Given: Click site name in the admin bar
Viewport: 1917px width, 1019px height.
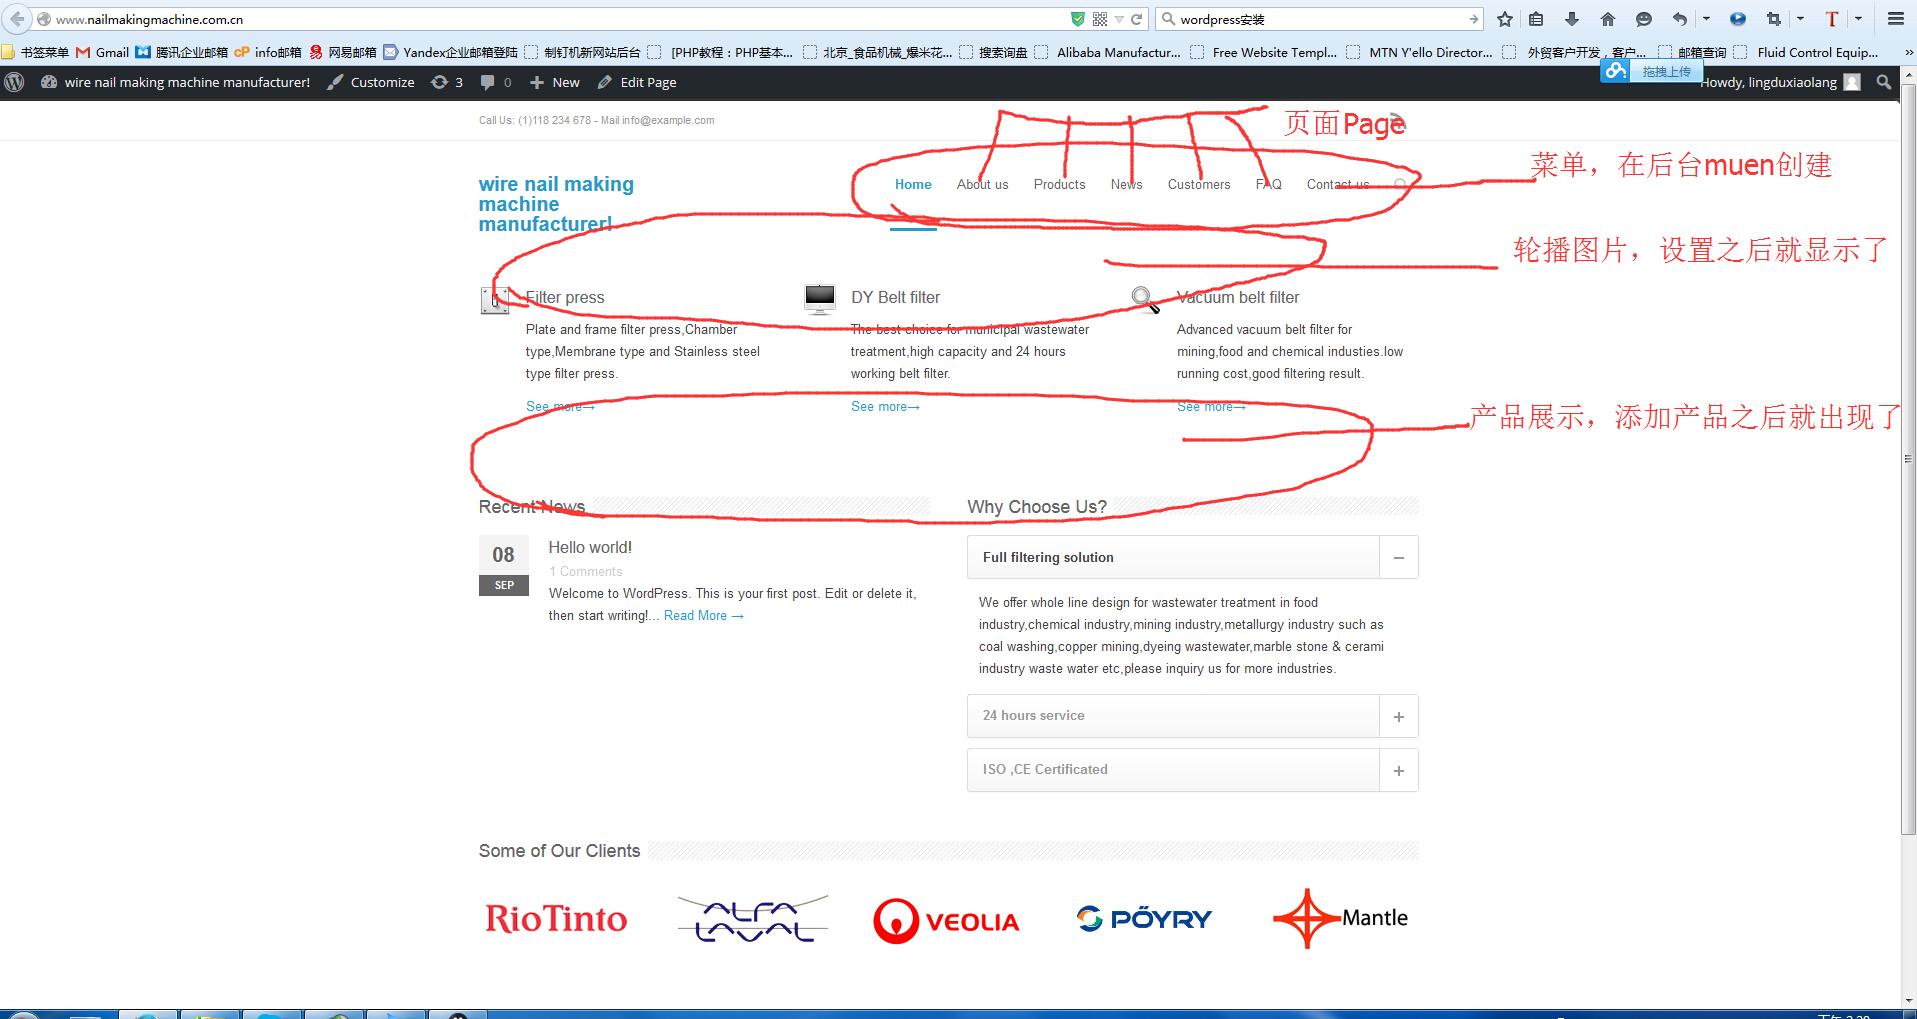Looking at the screenshot, I should [175, 82].
